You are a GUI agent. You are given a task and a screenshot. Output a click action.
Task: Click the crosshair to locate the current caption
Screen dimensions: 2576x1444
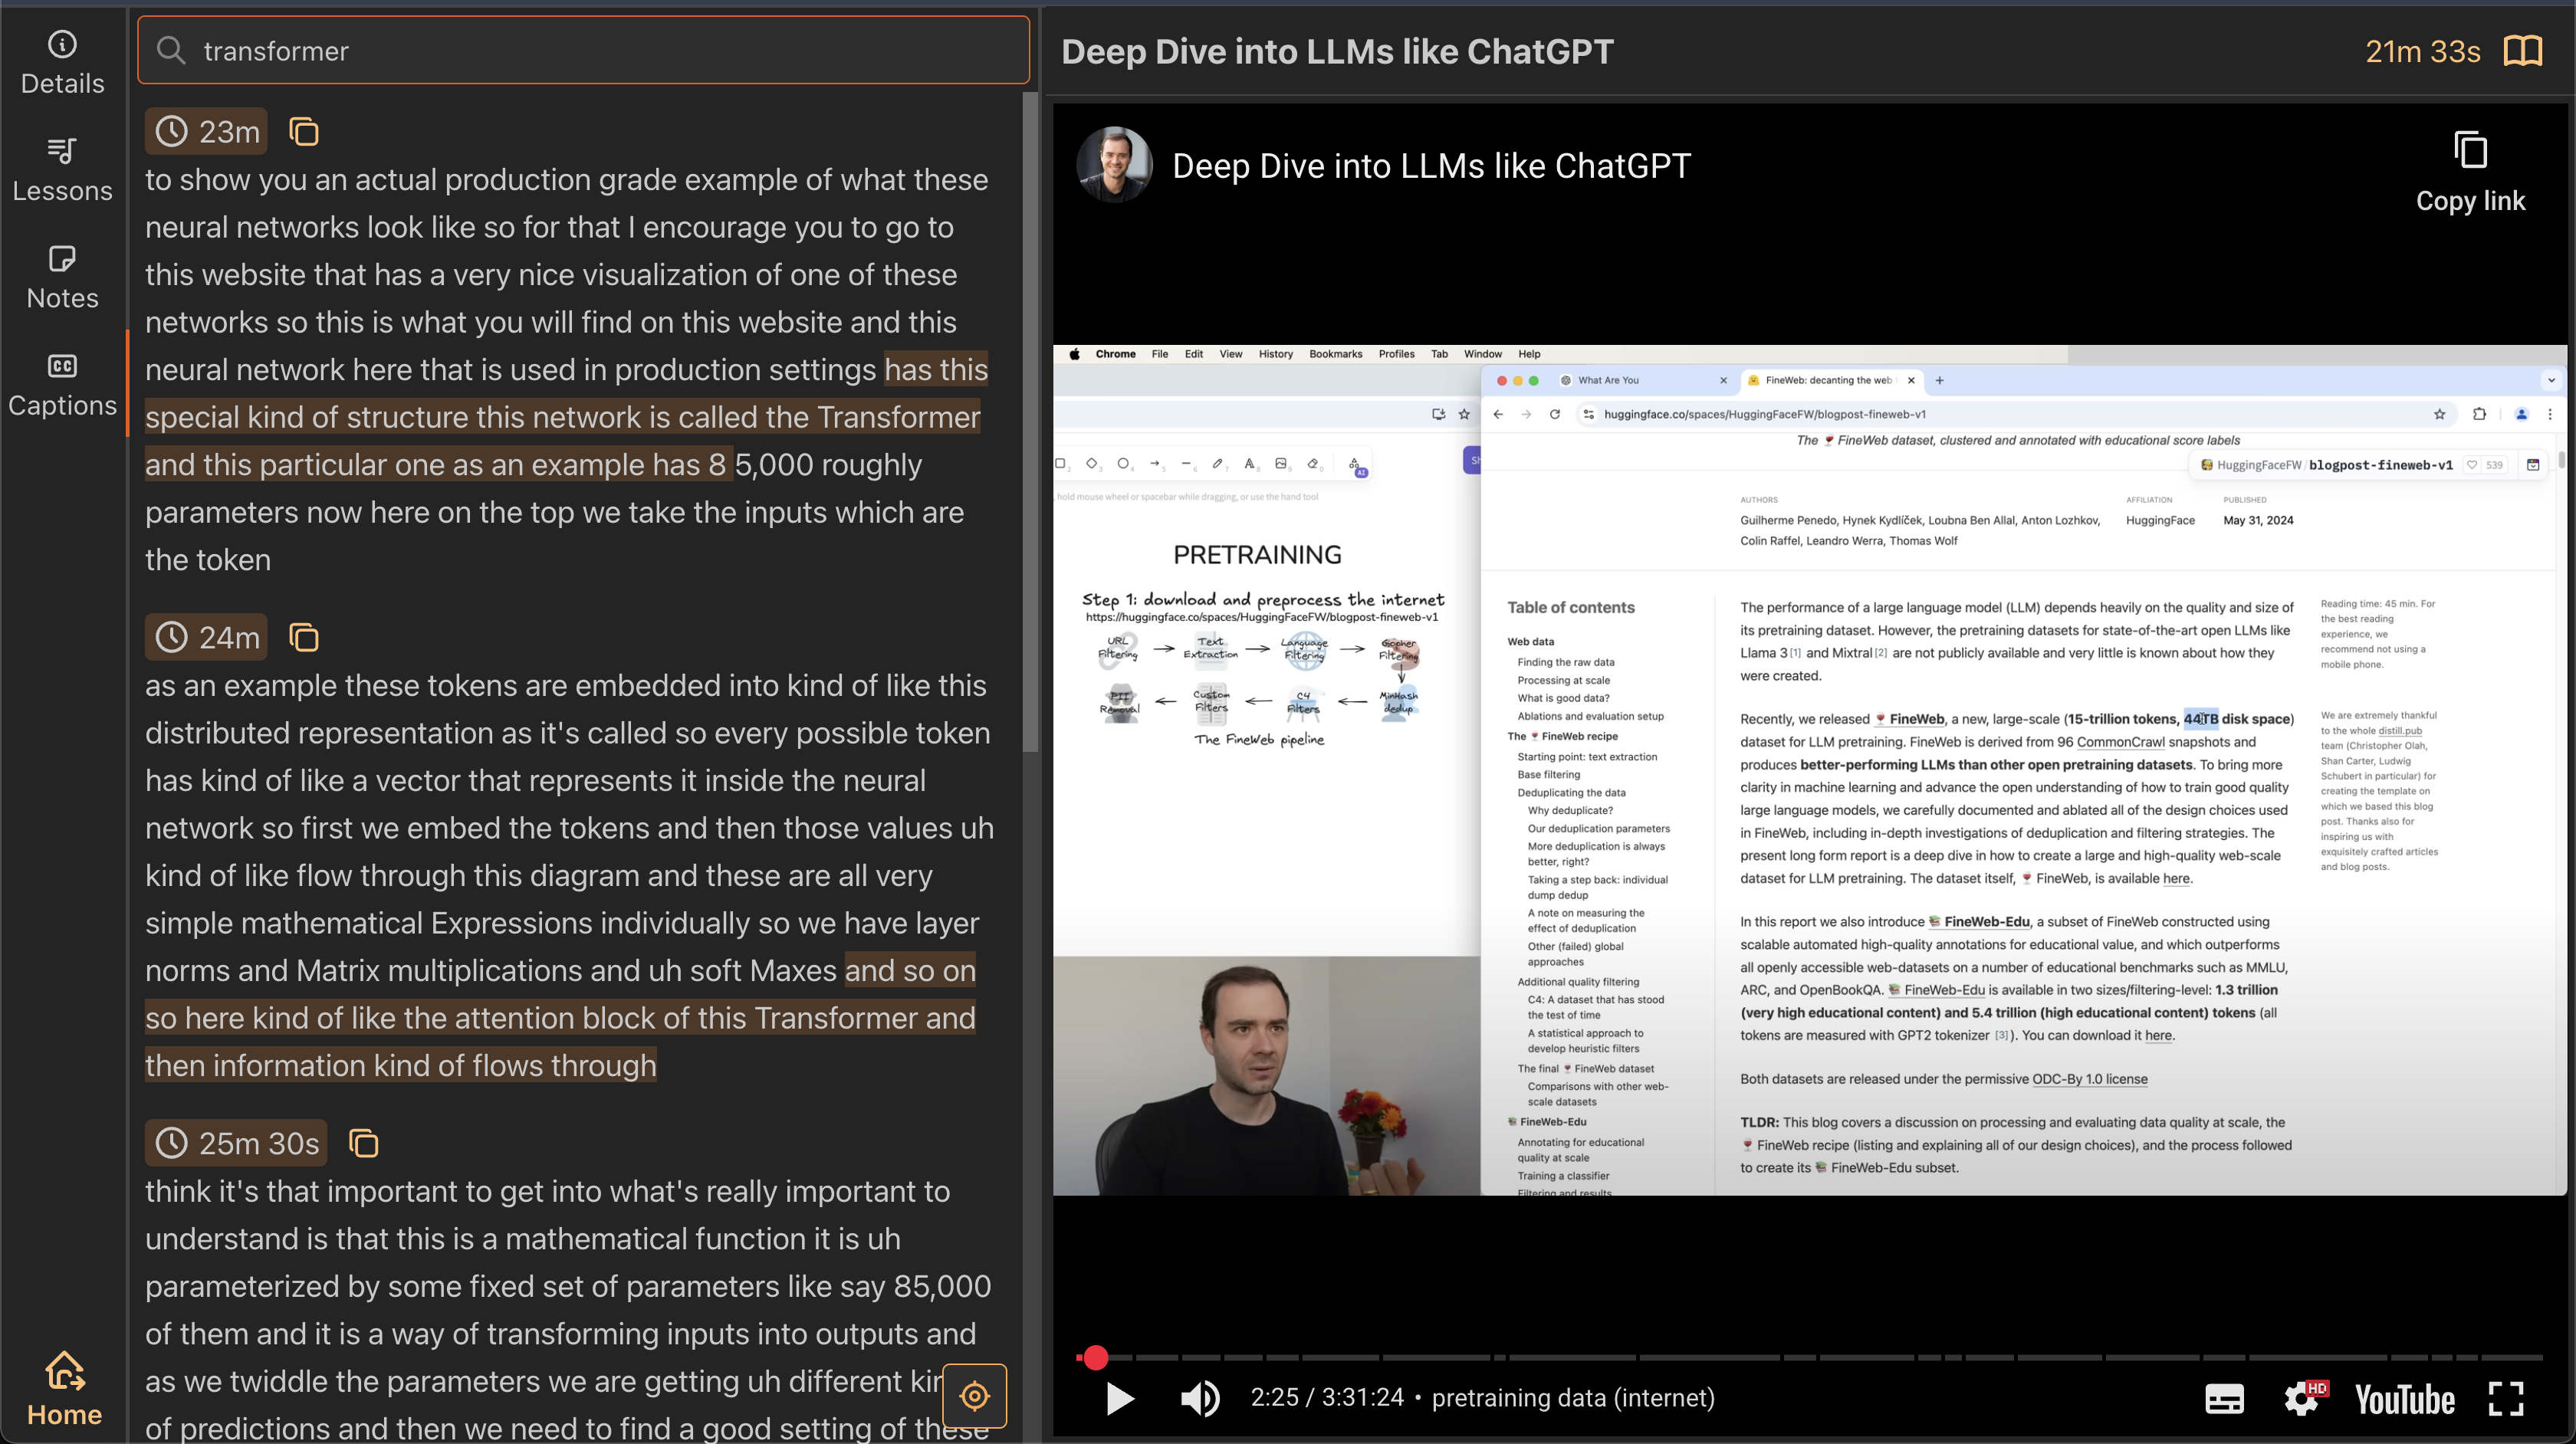(974, 1396)
